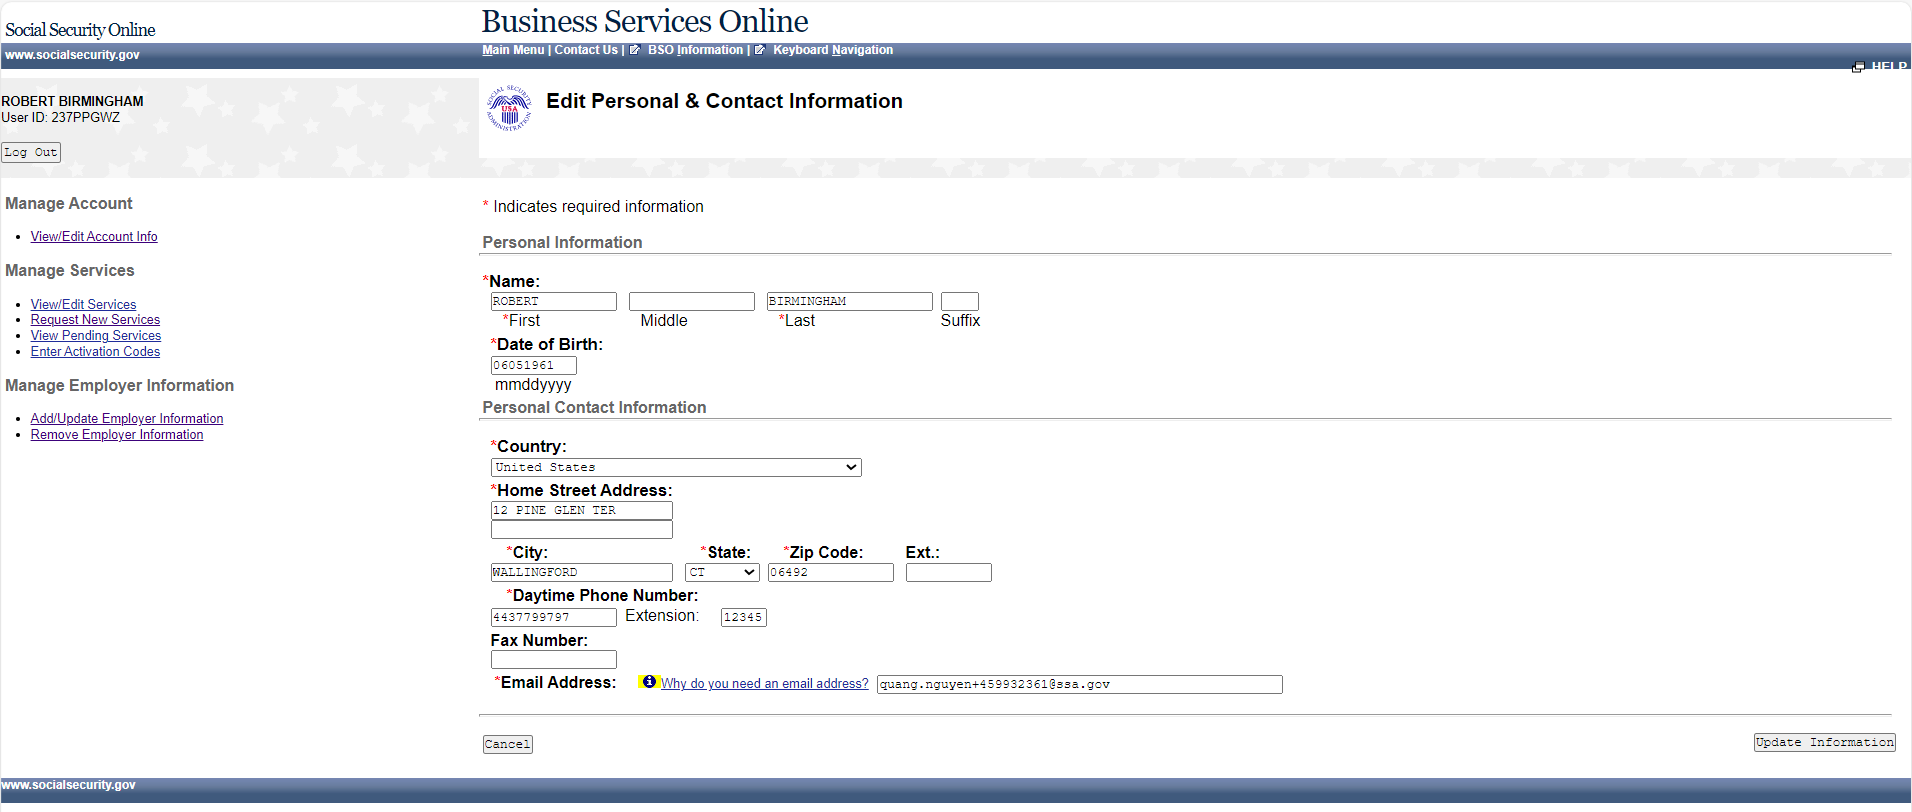The width and height of the screenshot is (1912, 812).
Task: Click the First name field containing ROBERT
Action: (553, 301)
